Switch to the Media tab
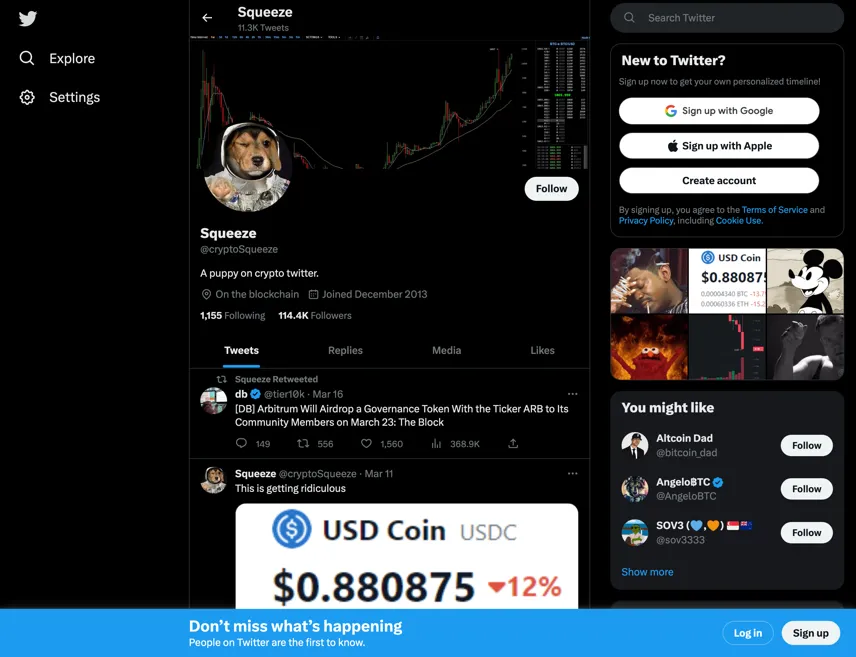Screen dimensions: 856x657 (447, 351)
